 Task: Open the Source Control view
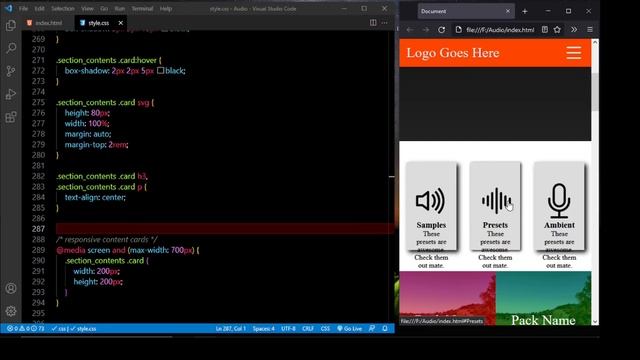(11, 71)
